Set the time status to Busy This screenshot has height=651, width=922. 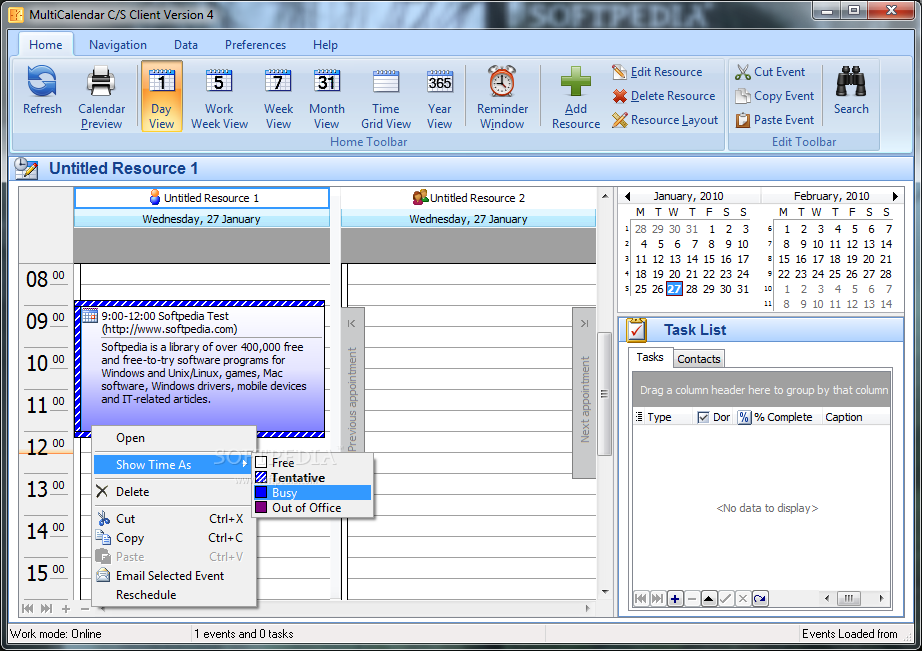click(x=313, y=493)
